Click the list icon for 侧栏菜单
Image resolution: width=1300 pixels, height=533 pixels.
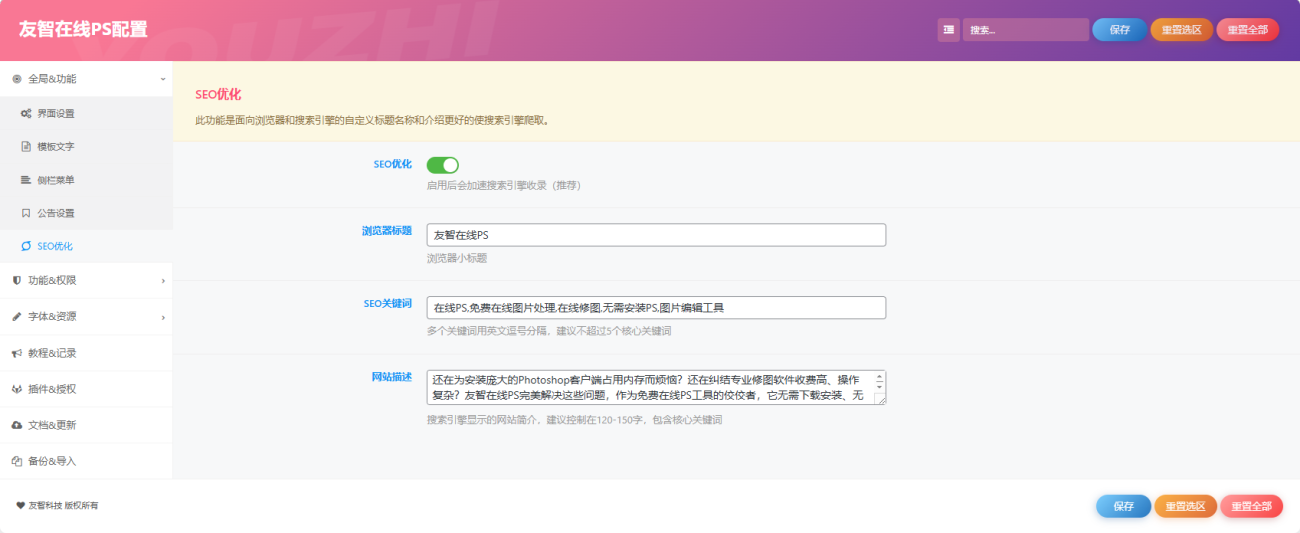click(x=26, y=180)
